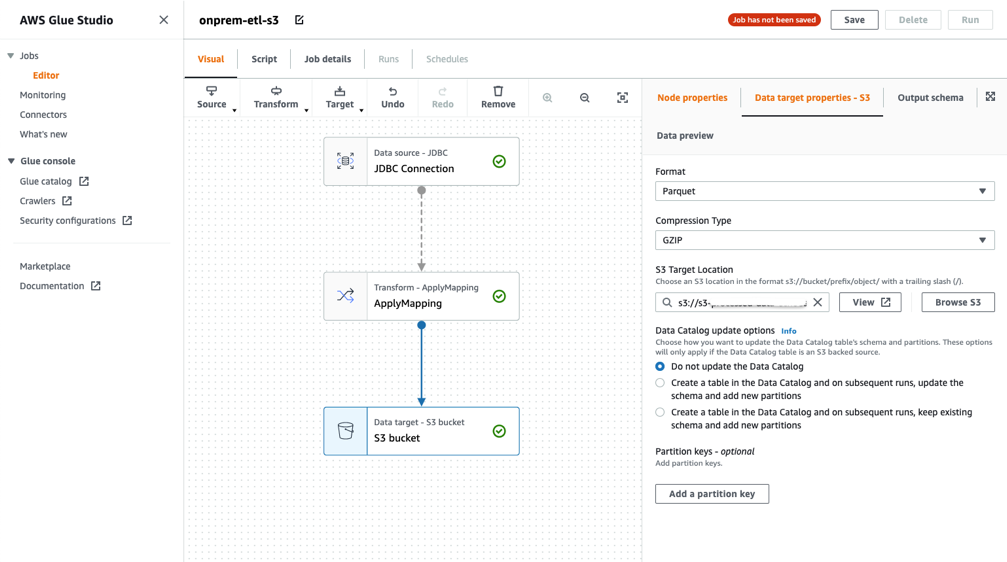Expand the properties panel to full screen
Image resolution: width=1007 pixels, height=562 pixels.
[x=990, y=97]
